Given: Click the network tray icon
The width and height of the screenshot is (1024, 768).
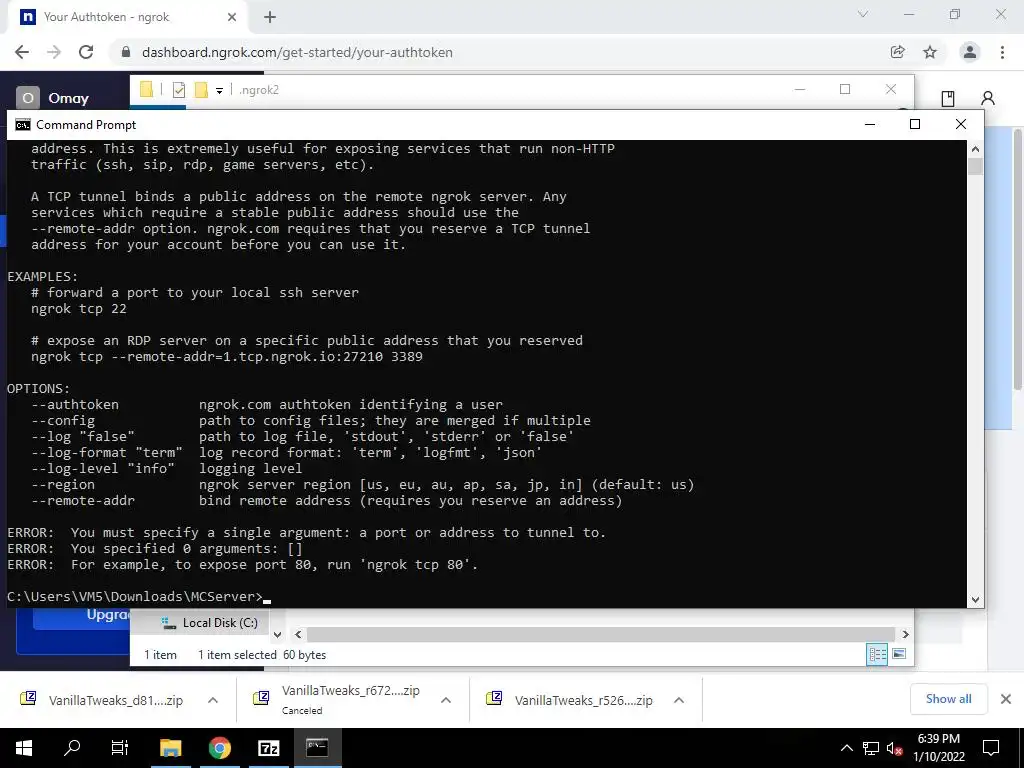Looking at the screenshot, I should (x=871, y=748).
